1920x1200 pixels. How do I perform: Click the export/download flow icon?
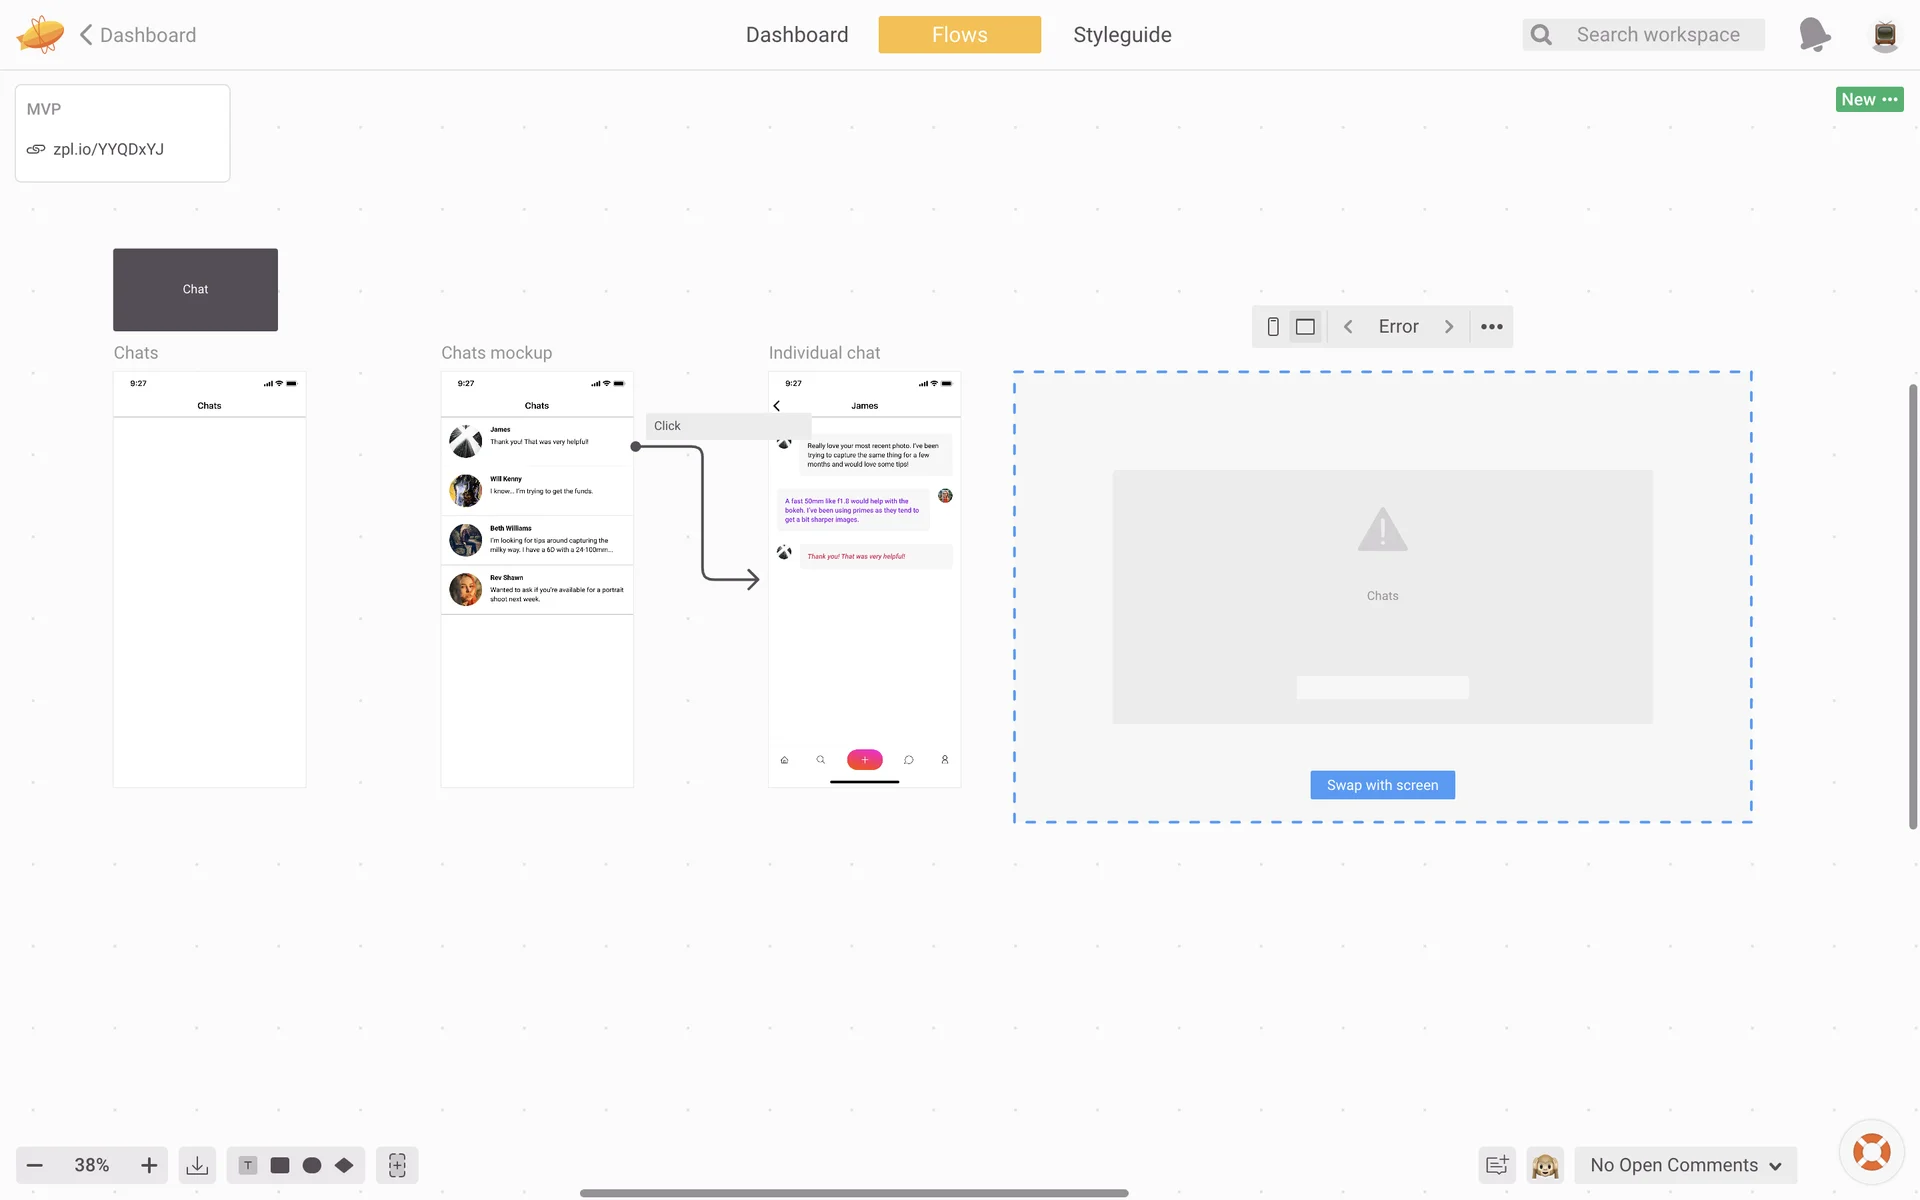point(197,1165)
